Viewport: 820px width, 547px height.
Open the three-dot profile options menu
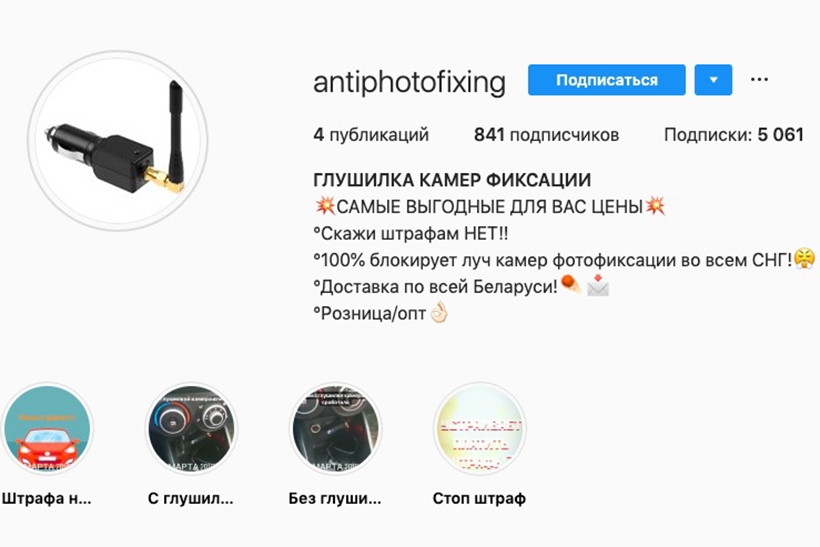click(x=759, y=80)
